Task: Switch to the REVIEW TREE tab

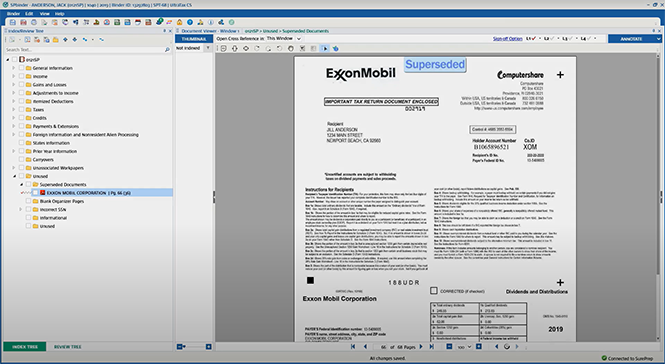Action: 67,347
